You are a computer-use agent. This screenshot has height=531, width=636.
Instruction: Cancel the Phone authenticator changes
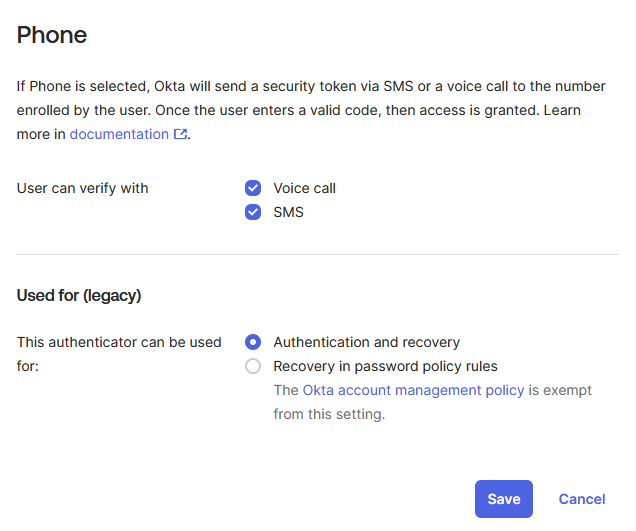click(582, 499)
